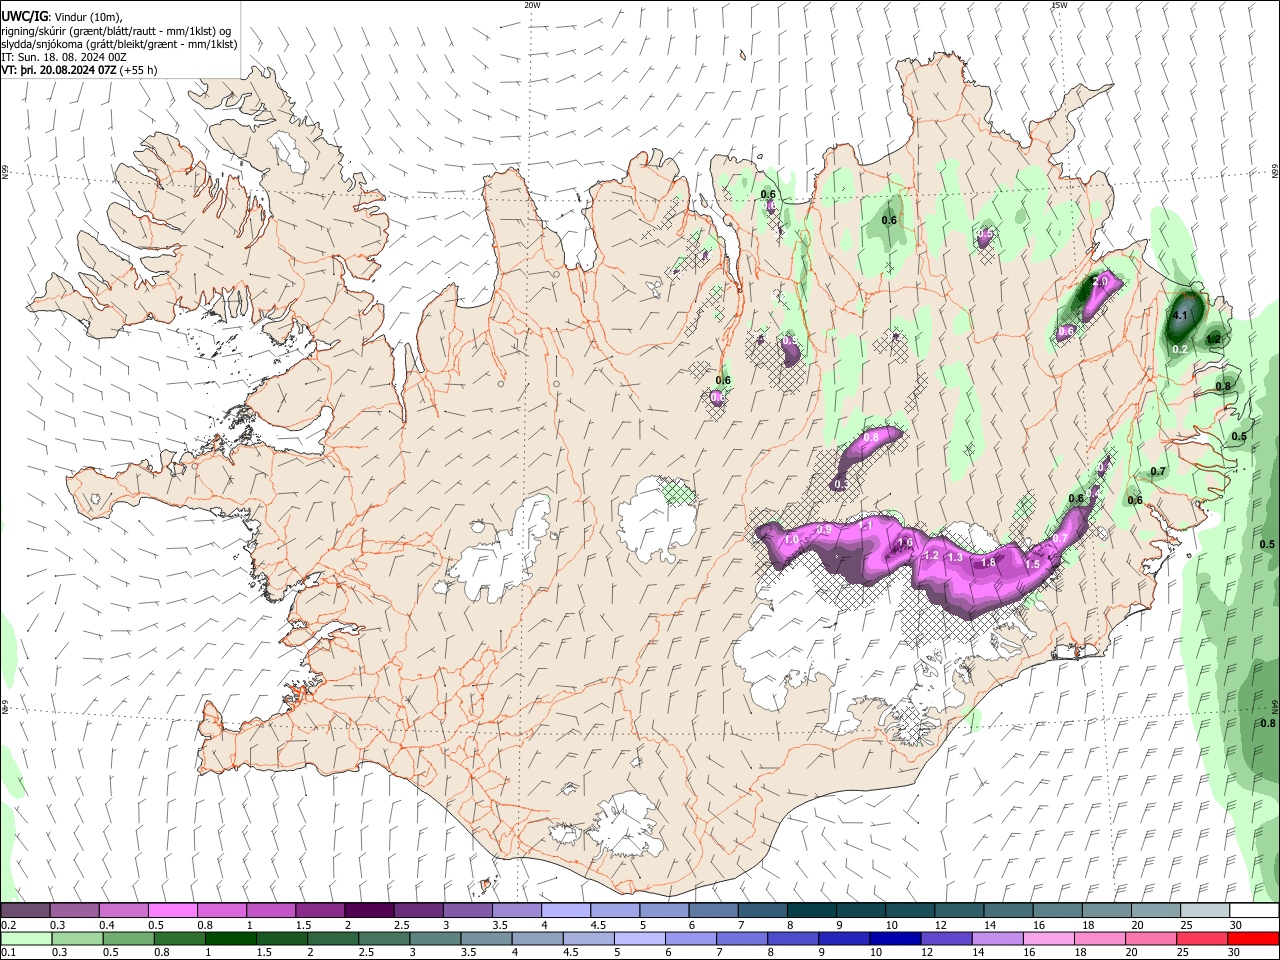Click the 20W longitude label

pyautogui.click(x=532, y=5)
